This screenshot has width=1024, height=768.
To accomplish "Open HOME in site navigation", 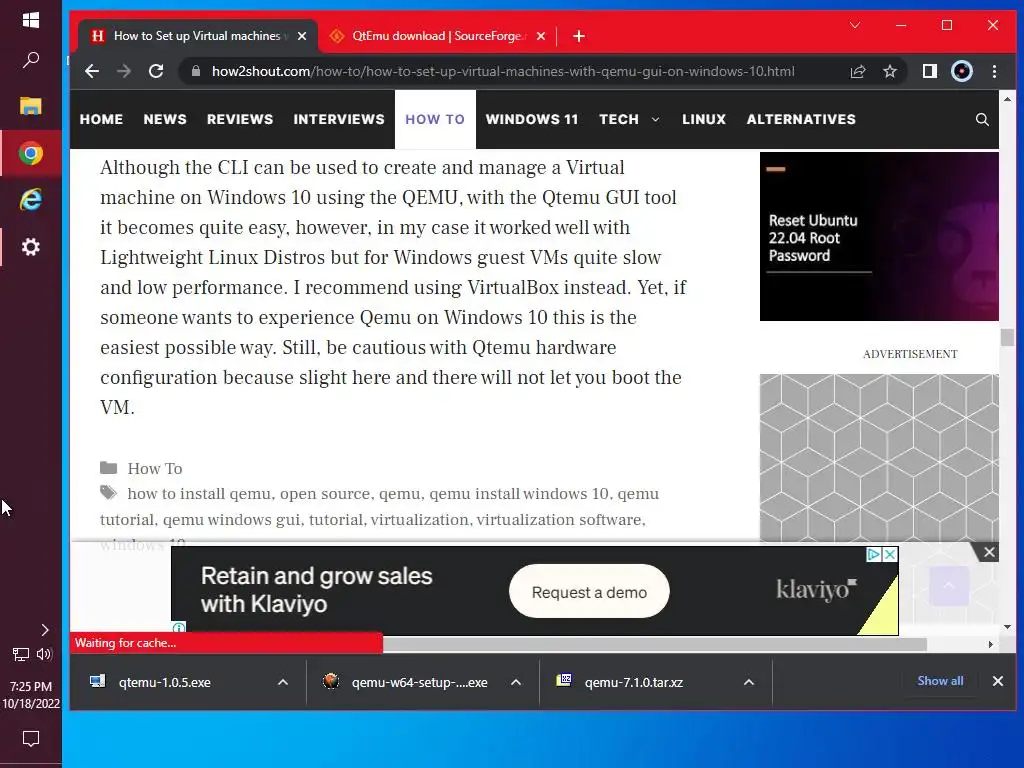I will tap(101, 120).
